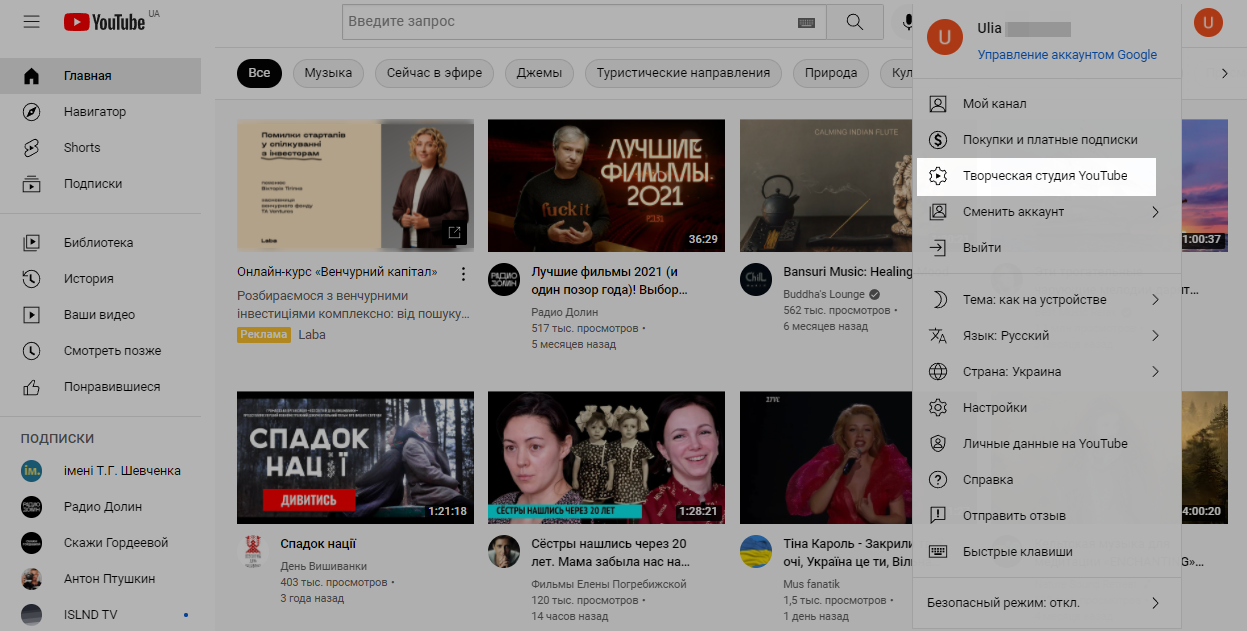
Task: Click the voice search microphone
Action: coord(909,22)
